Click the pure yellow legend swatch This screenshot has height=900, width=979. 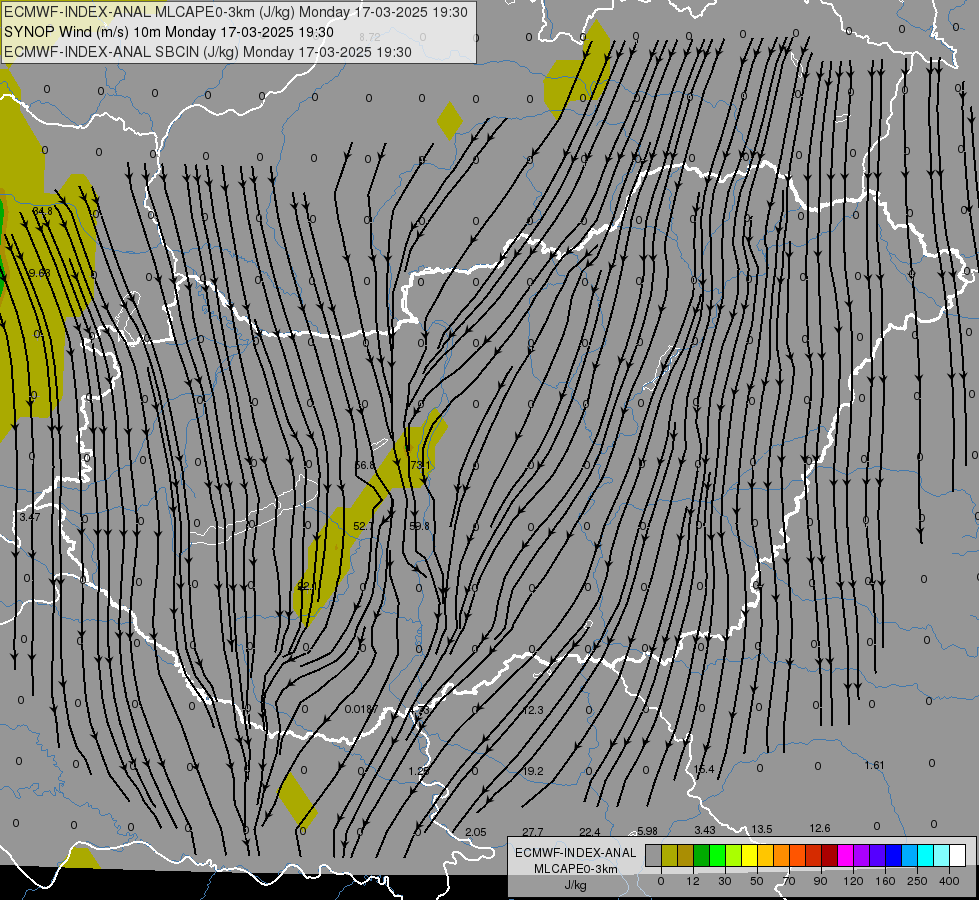[x=749, y=855]
